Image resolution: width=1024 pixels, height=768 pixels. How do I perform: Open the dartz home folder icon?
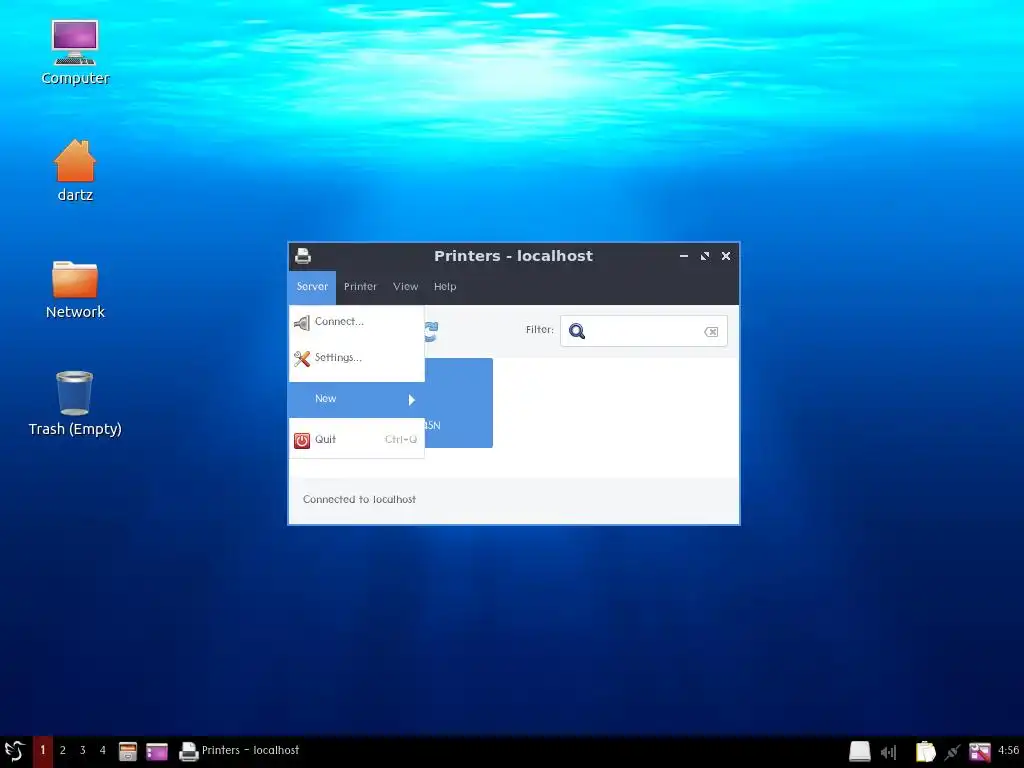(75, 170)
